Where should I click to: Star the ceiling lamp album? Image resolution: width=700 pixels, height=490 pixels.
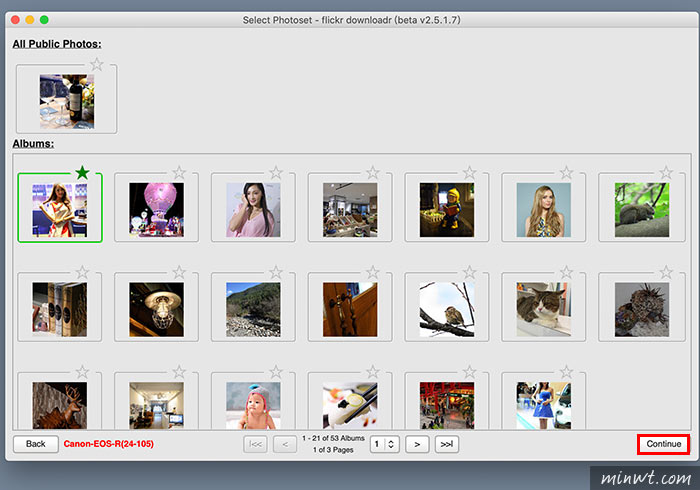pos(179,272)
